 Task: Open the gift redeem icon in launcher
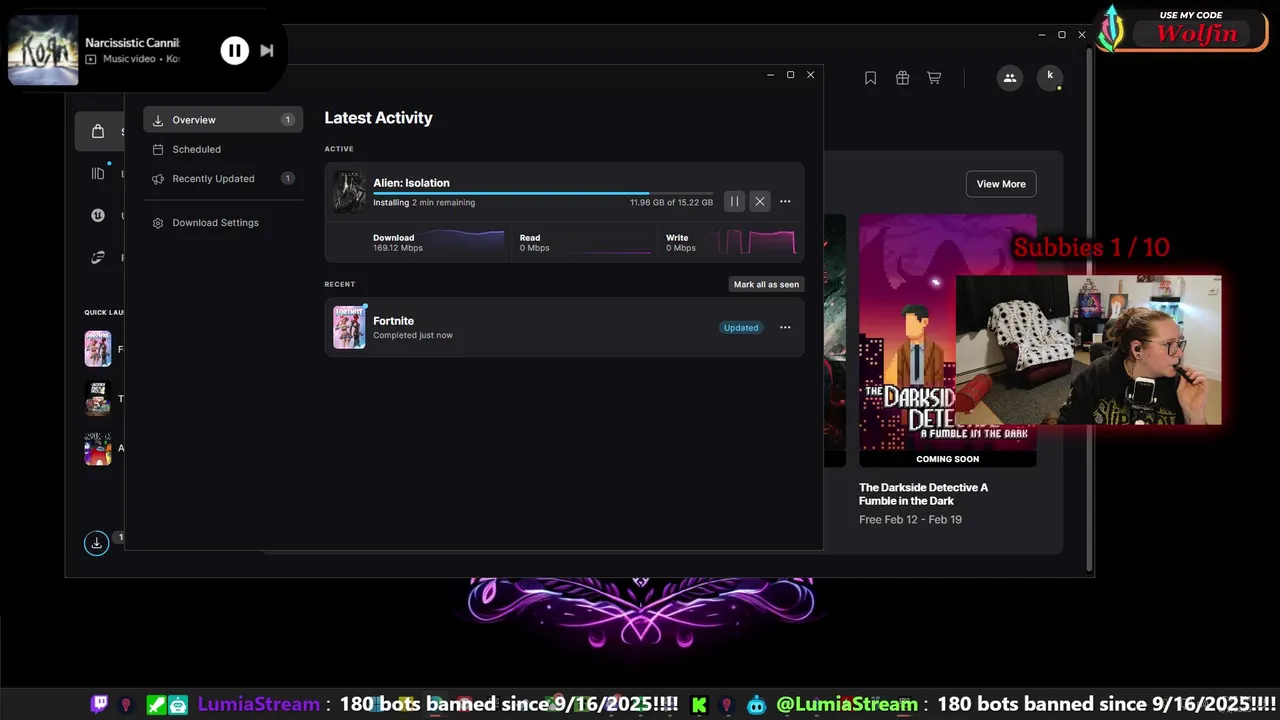[x=902, y=78]
